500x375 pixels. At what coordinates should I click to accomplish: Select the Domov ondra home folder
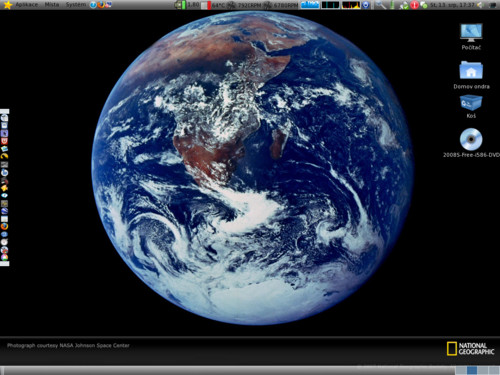[471, 75]
